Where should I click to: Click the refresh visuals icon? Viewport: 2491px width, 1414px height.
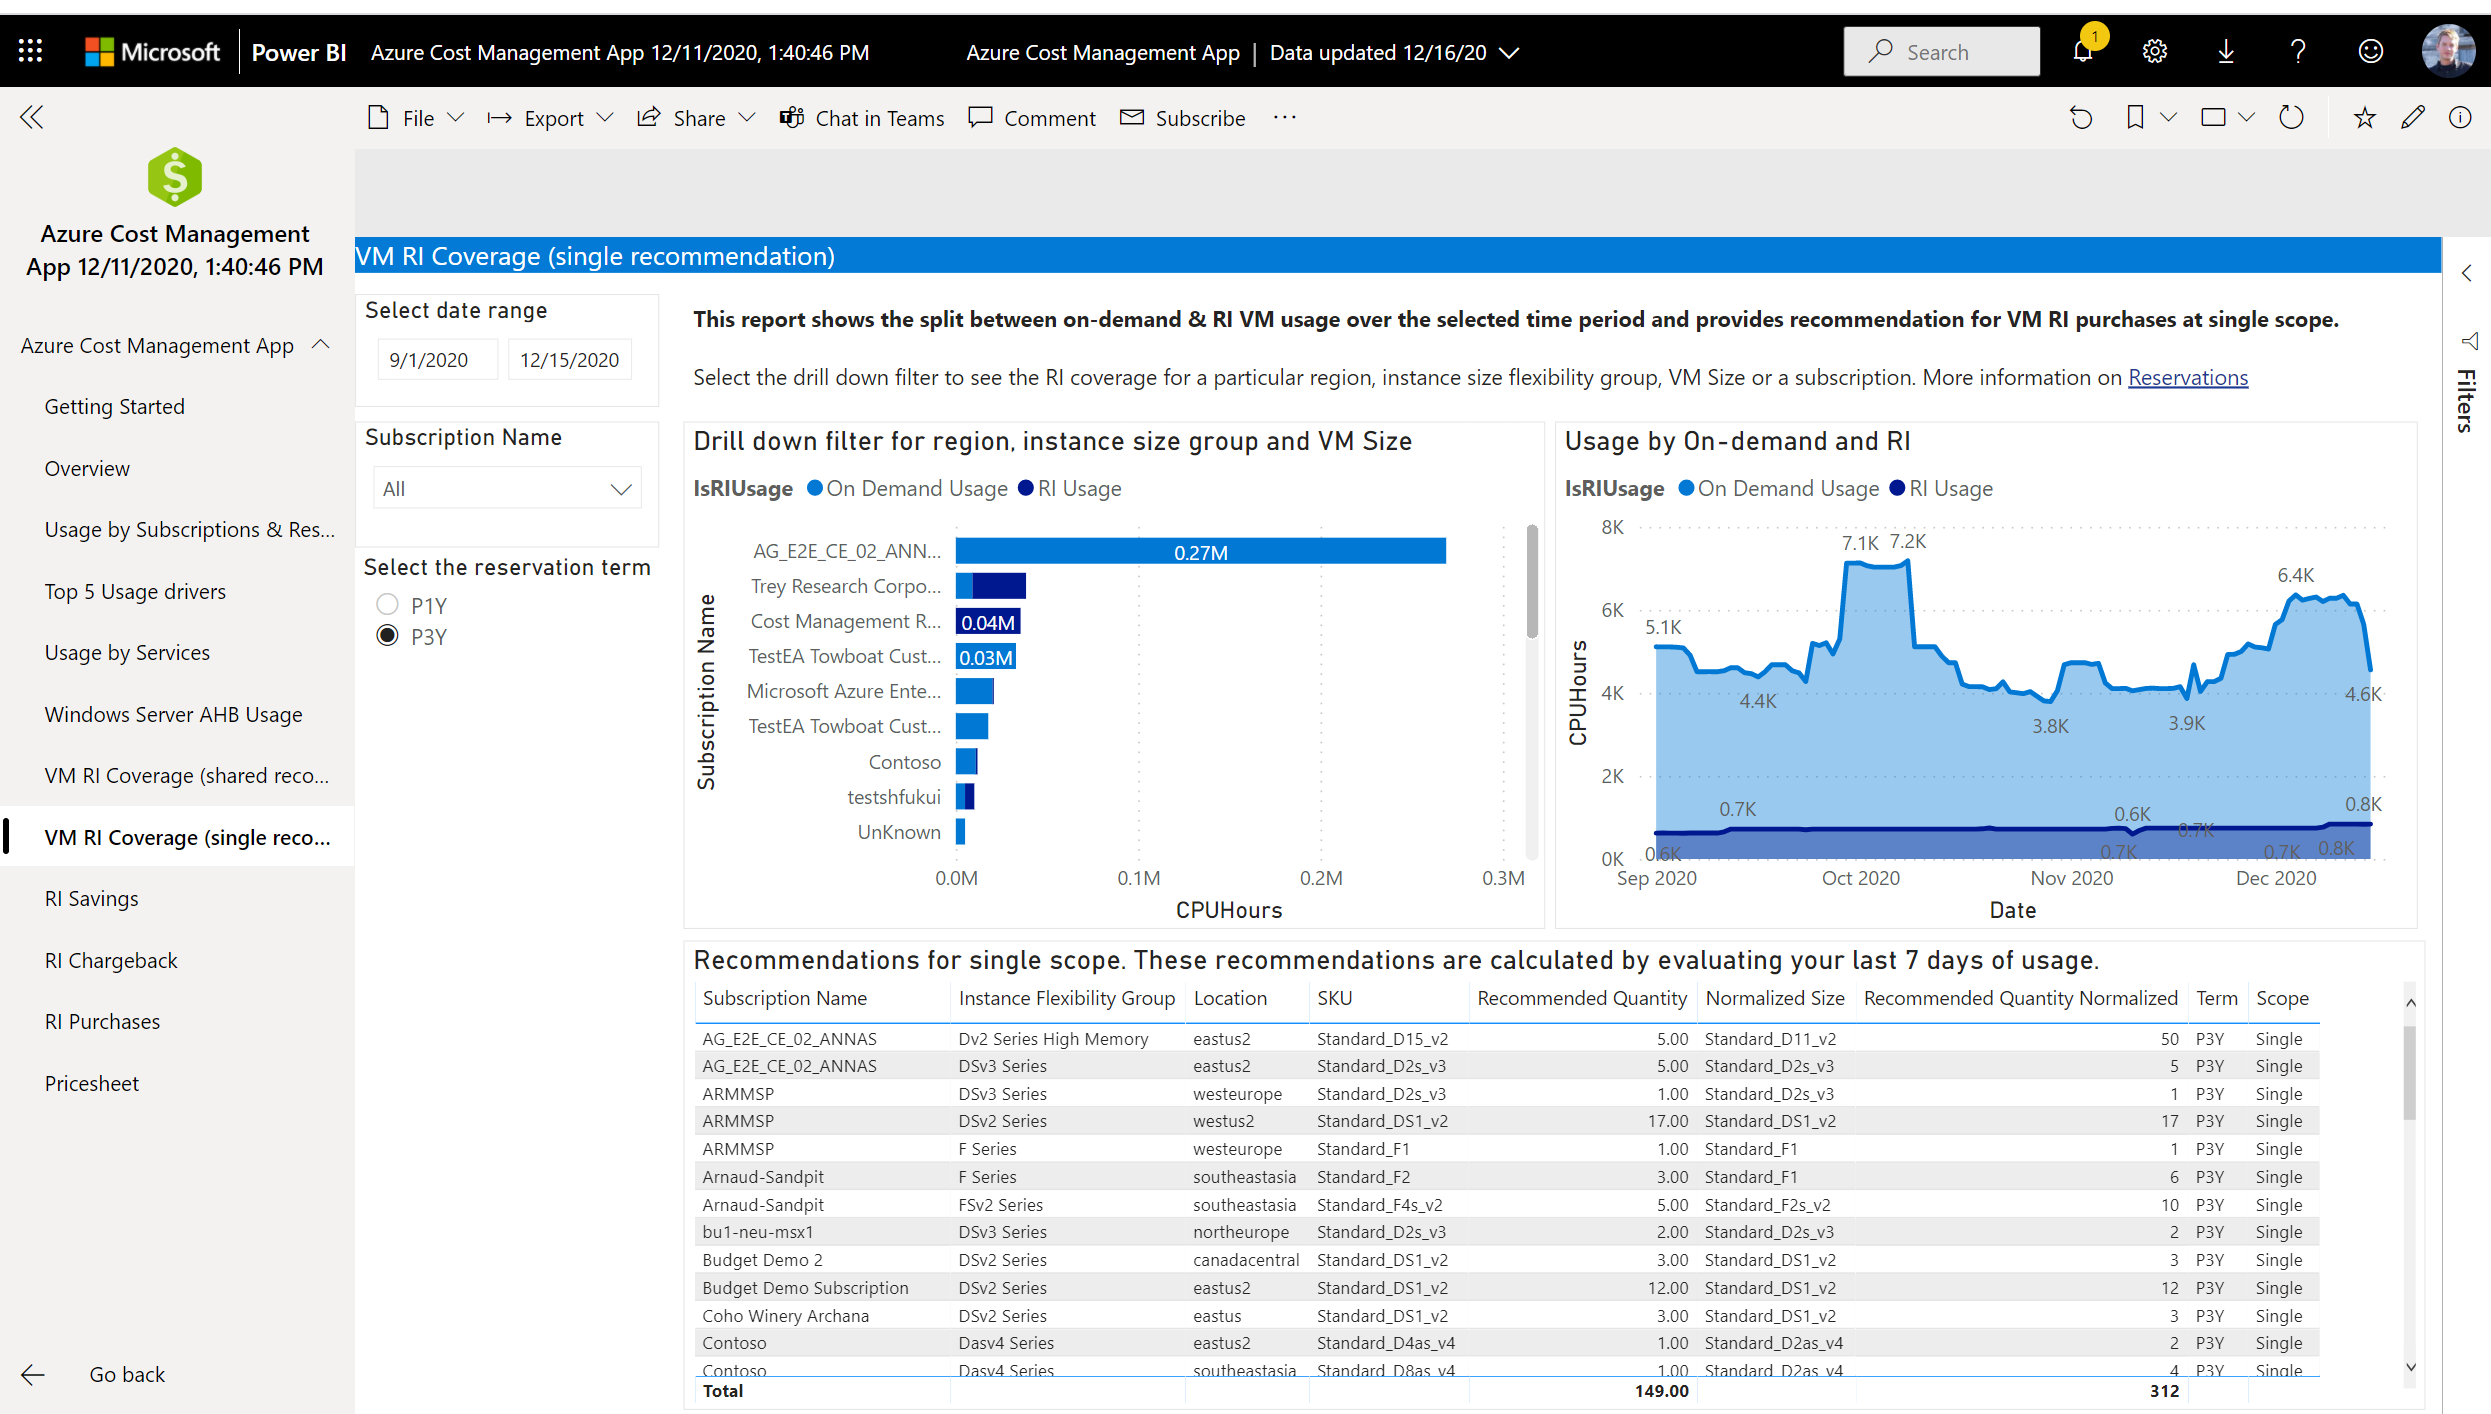point(2291,118)
